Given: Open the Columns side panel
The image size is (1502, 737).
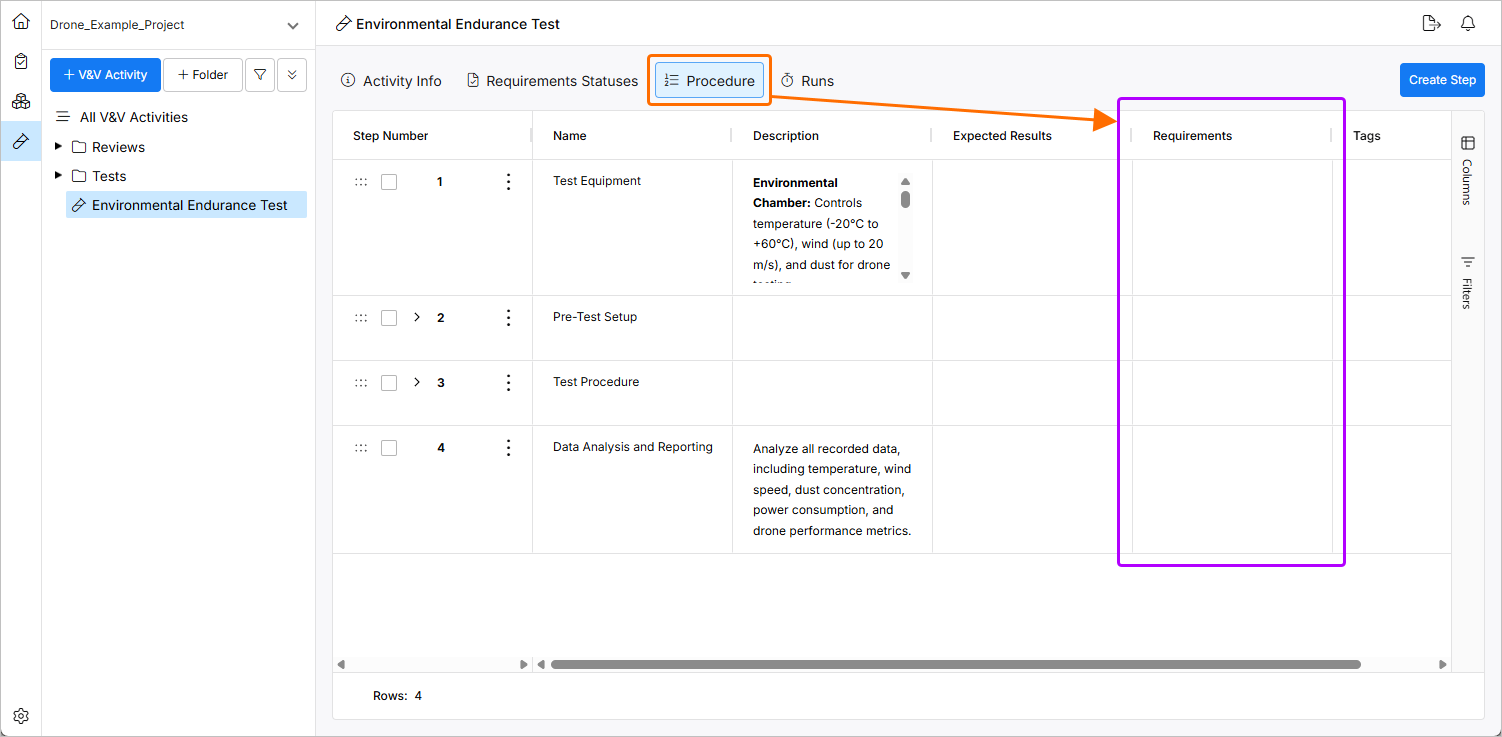Looking at the screenshot, I should coord(1467,170).
